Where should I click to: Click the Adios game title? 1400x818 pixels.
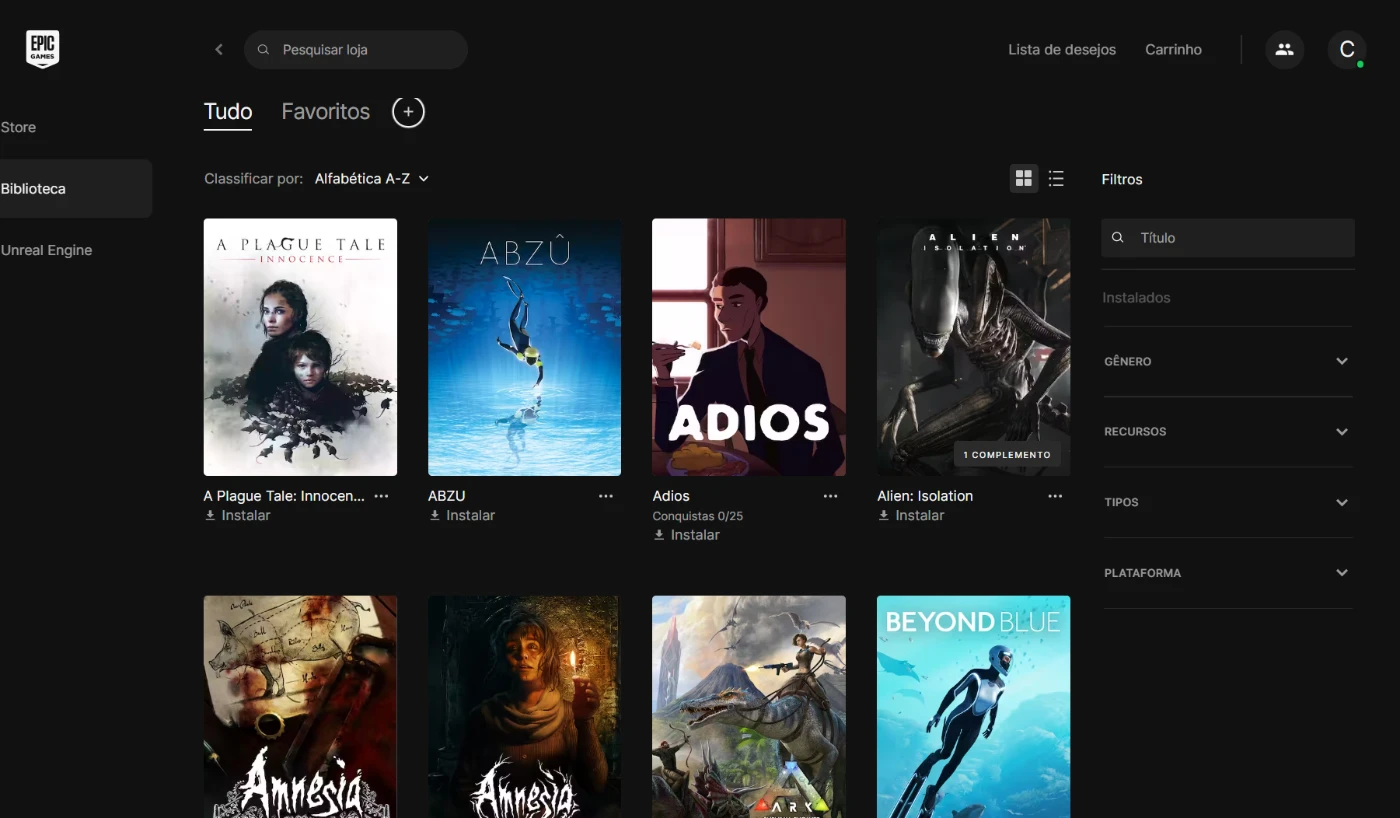pos(671,496)
